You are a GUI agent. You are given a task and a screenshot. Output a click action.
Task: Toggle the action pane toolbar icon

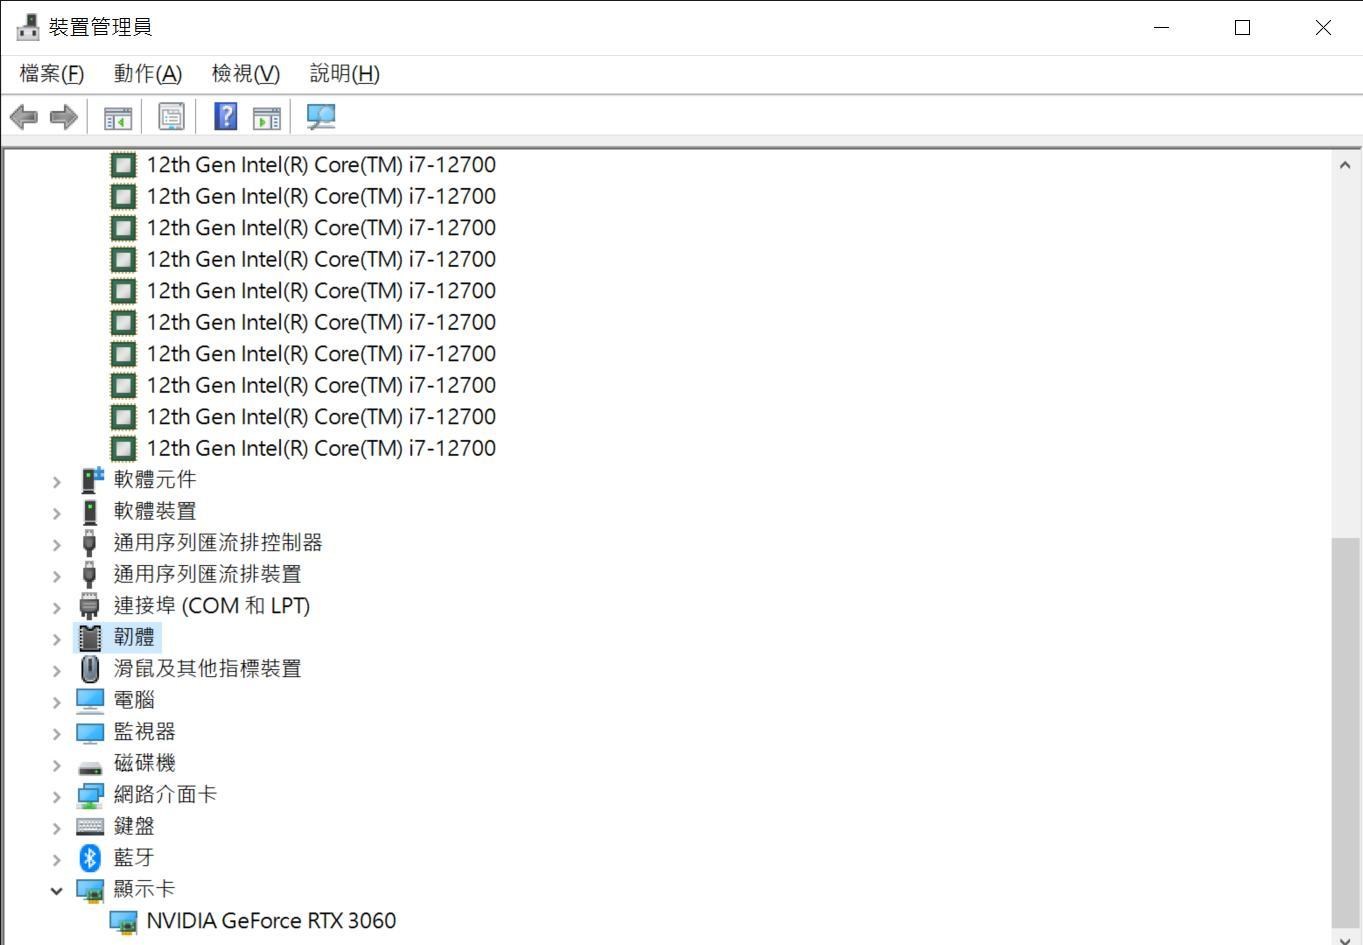click(x=267, y=117)
